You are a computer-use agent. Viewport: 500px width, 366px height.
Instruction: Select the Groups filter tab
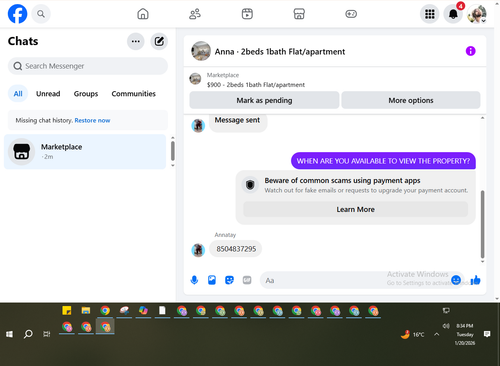click(x=86, y=94)
